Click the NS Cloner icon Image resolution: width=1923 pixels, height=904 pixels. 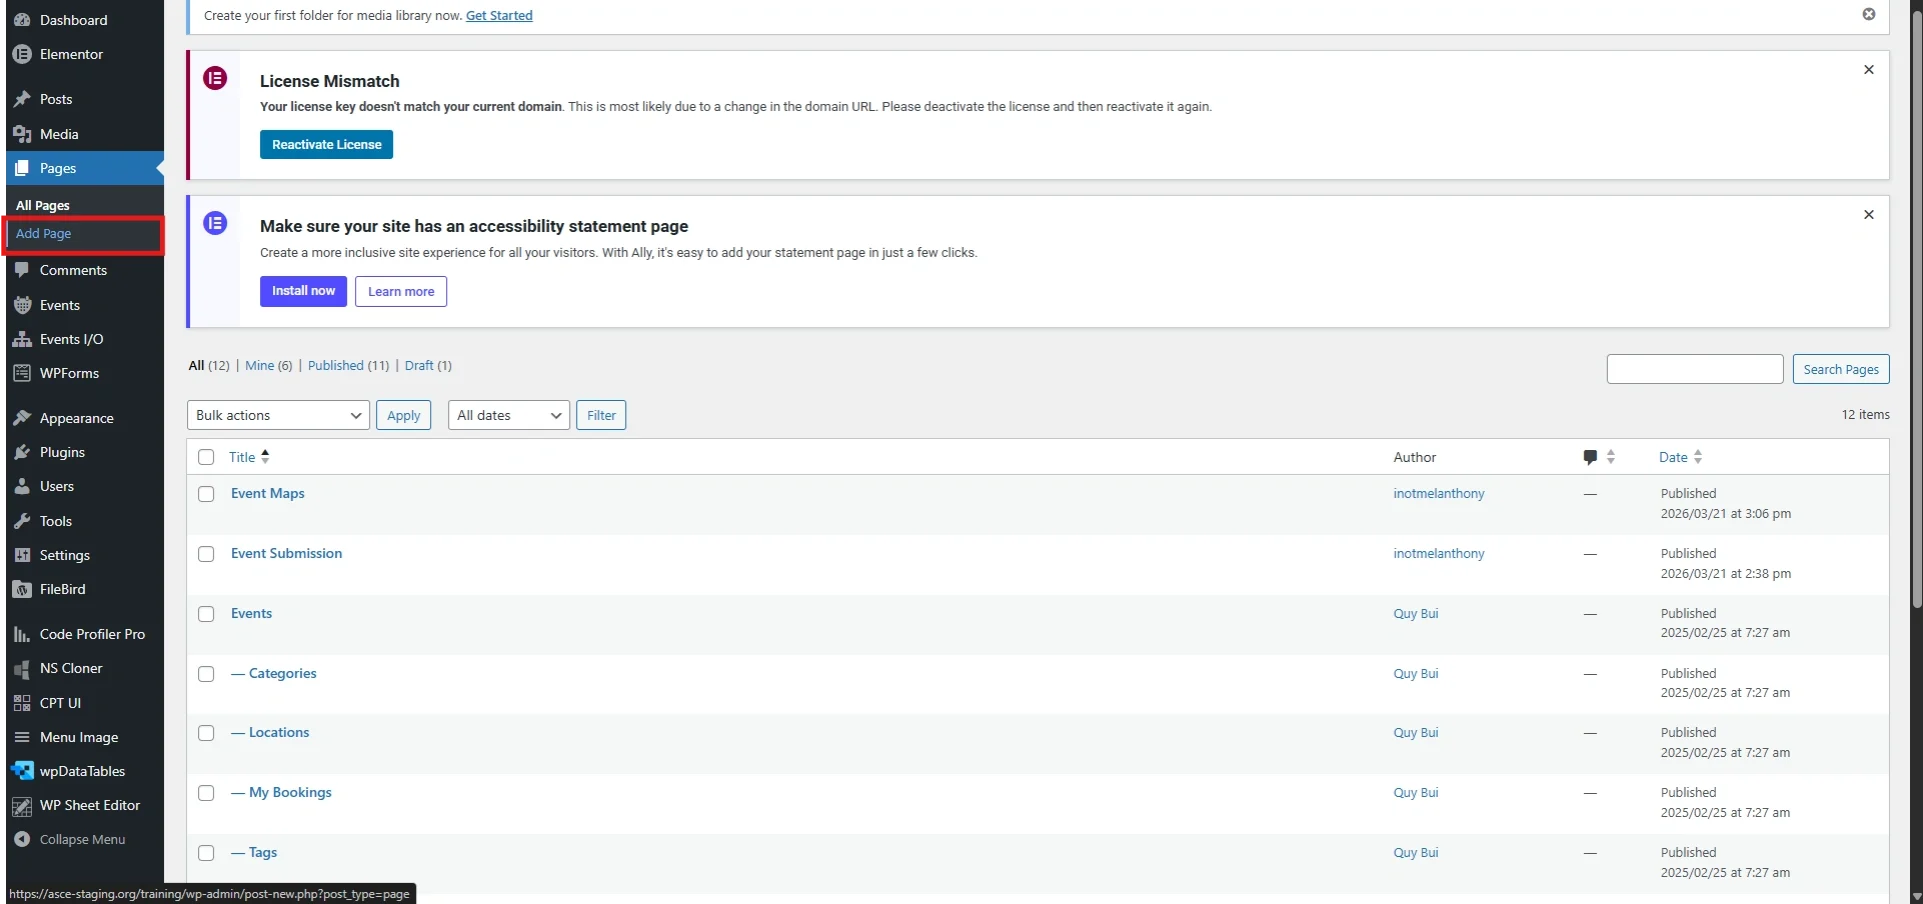[22, 668]
